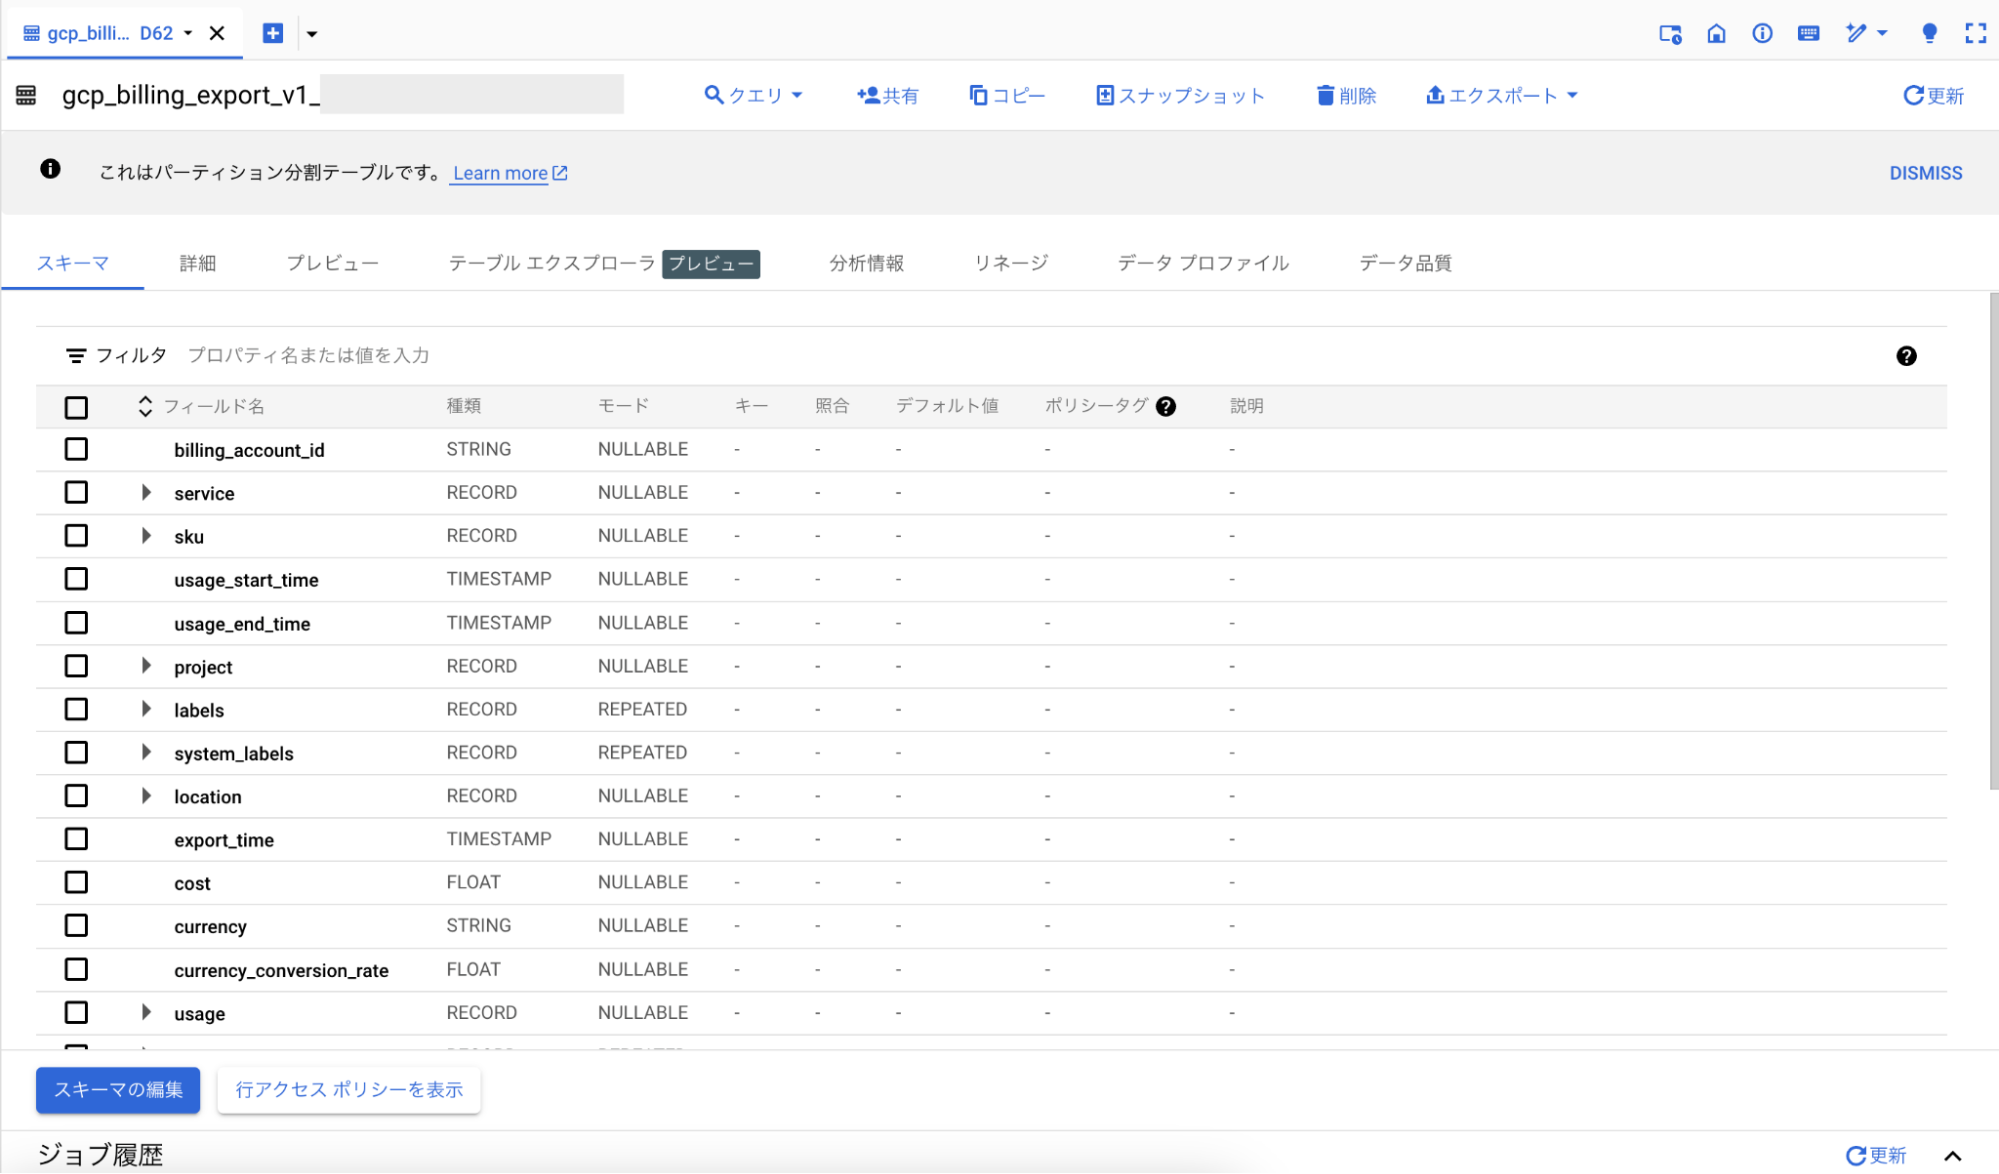The width and height of the screenshot is (1999, 1174).
Task: Click the Snapshot (スナップショット) icon
Action: (x=1105, y=95)
